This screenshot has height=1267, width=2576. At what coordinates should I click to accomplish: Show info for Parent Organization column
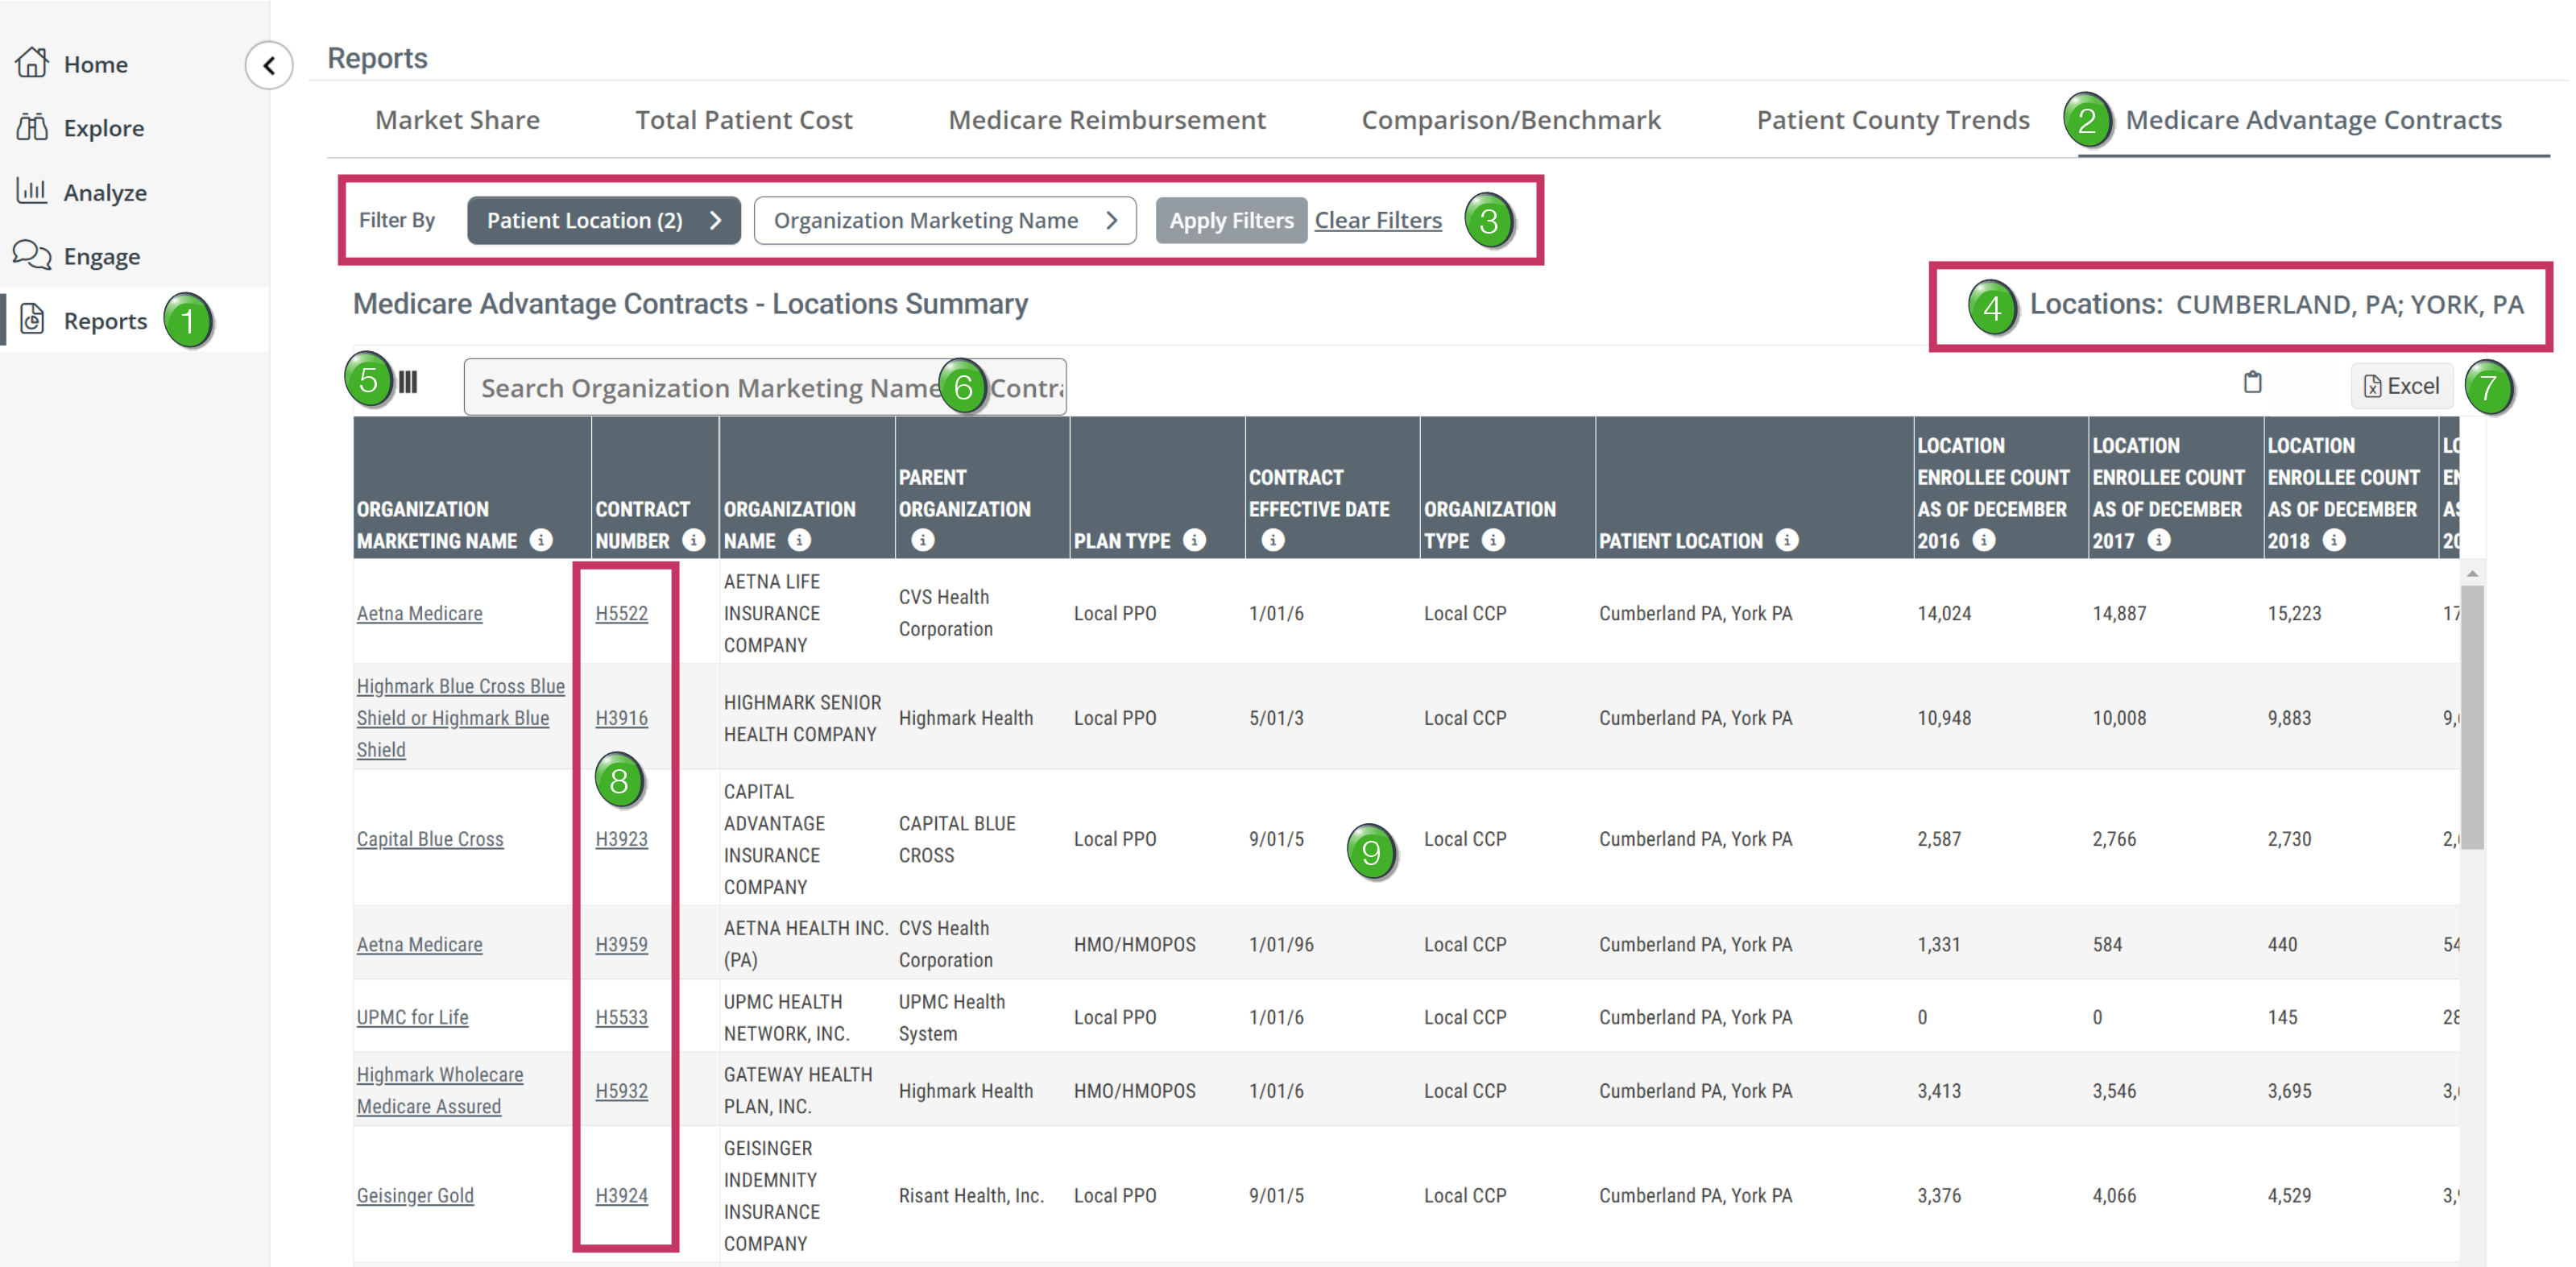[923, 540]
